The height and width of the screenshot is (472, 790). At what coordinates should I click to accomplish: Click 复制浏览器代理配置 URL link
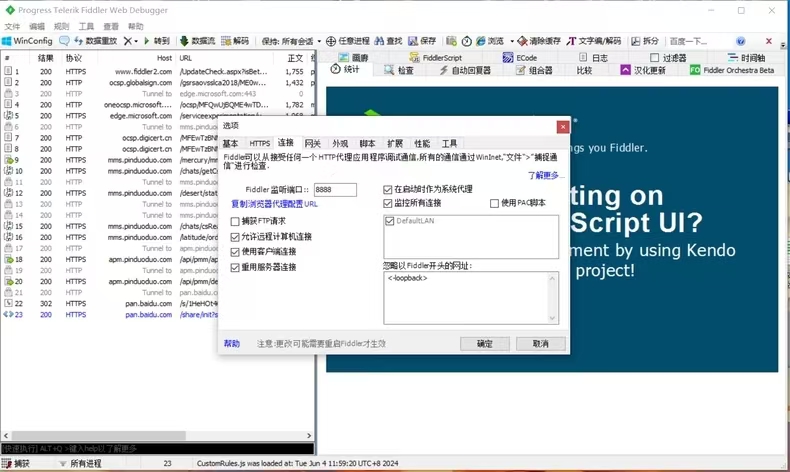tap(274, 204)
